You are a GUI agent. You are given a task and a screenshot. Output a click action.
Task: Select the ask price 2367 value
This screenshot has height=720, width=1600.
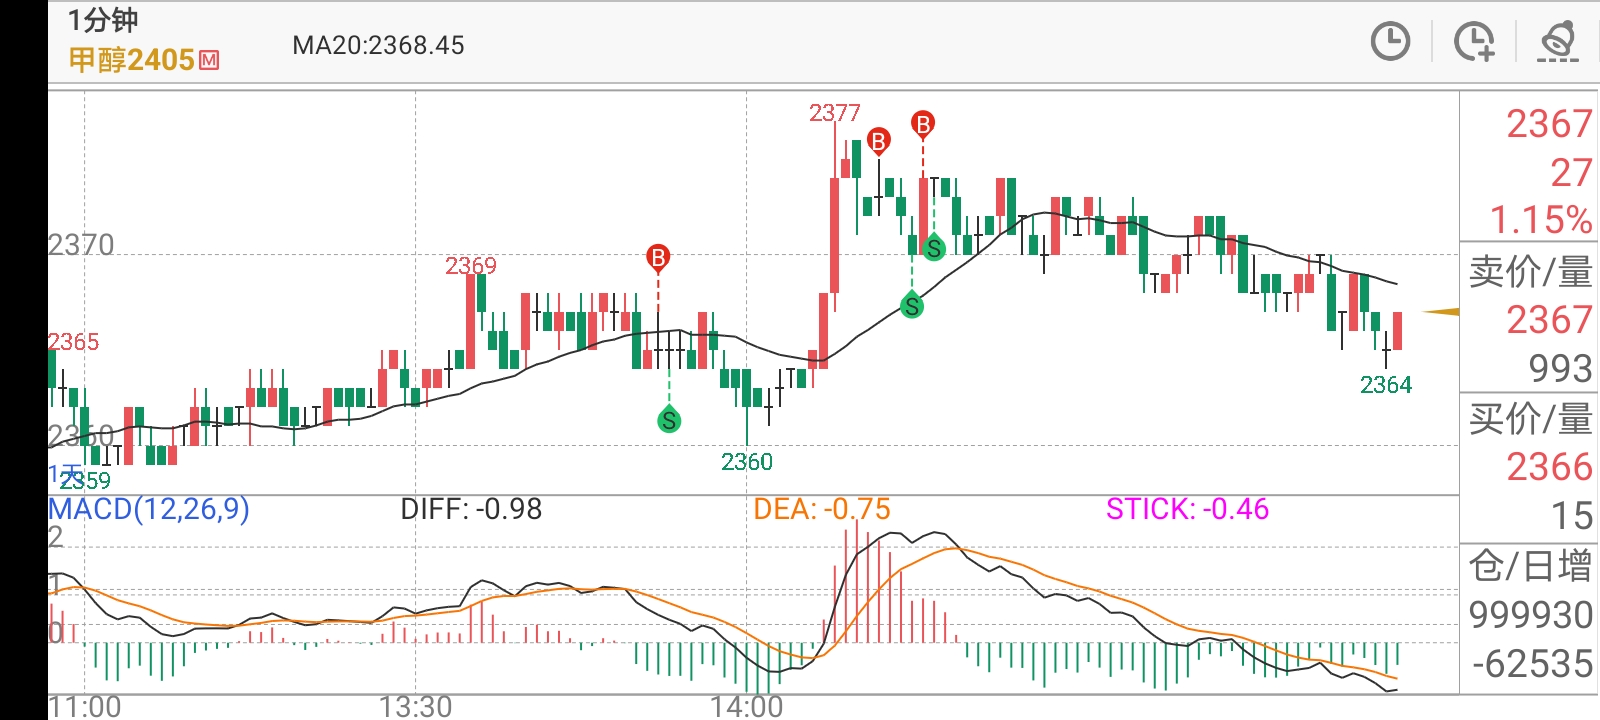coord(1548,320)
